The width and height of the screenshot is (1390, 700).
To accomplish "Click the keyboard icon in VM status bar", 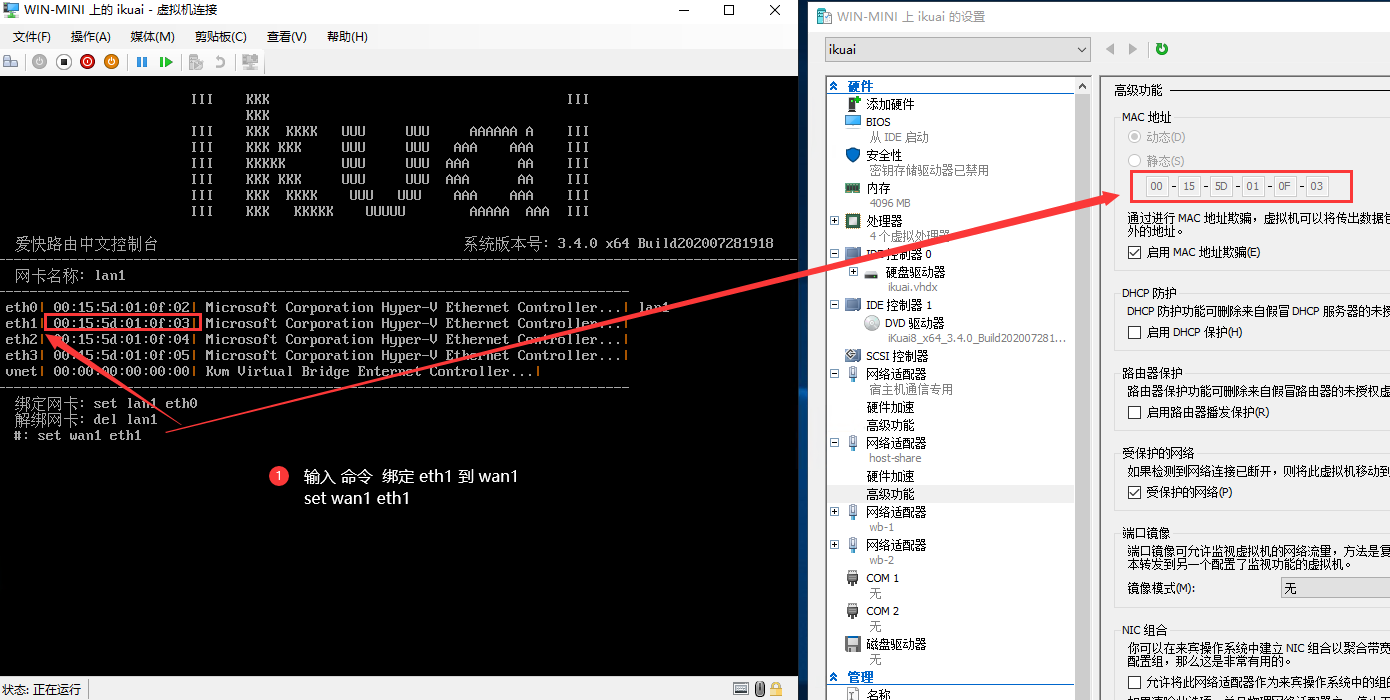I will pyautogui.click(x=741, y=688).
